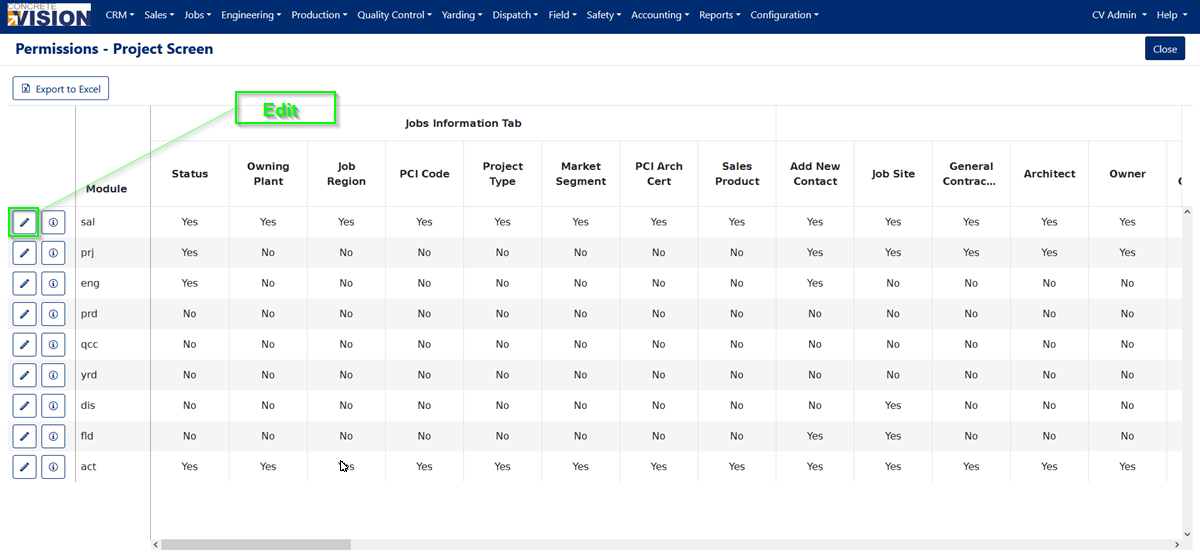1200x556 pixels.
Task: Click the edit pencil icon for sal row
Action: pos(25,222)
